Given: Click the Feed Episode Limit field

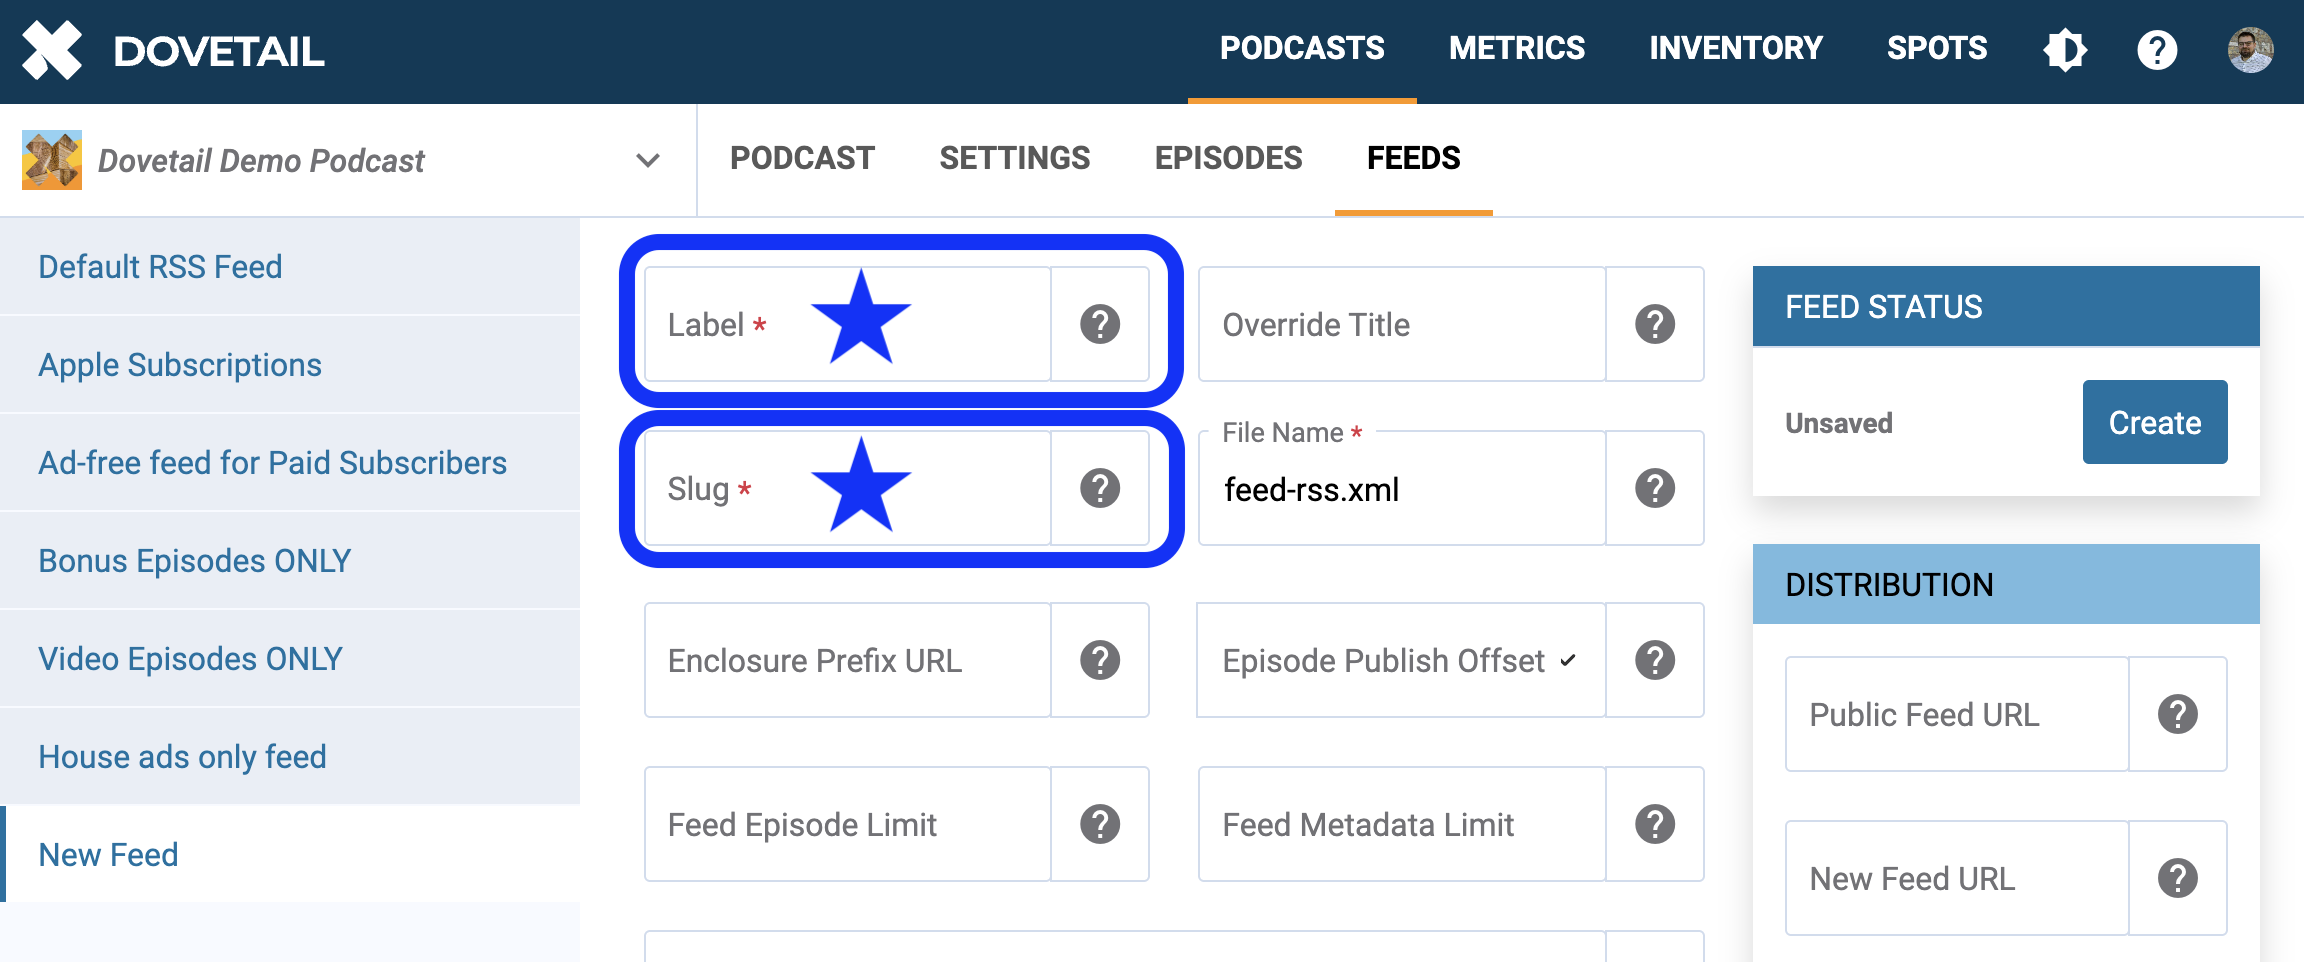Looking at the screenshot, I should (847, 824).
